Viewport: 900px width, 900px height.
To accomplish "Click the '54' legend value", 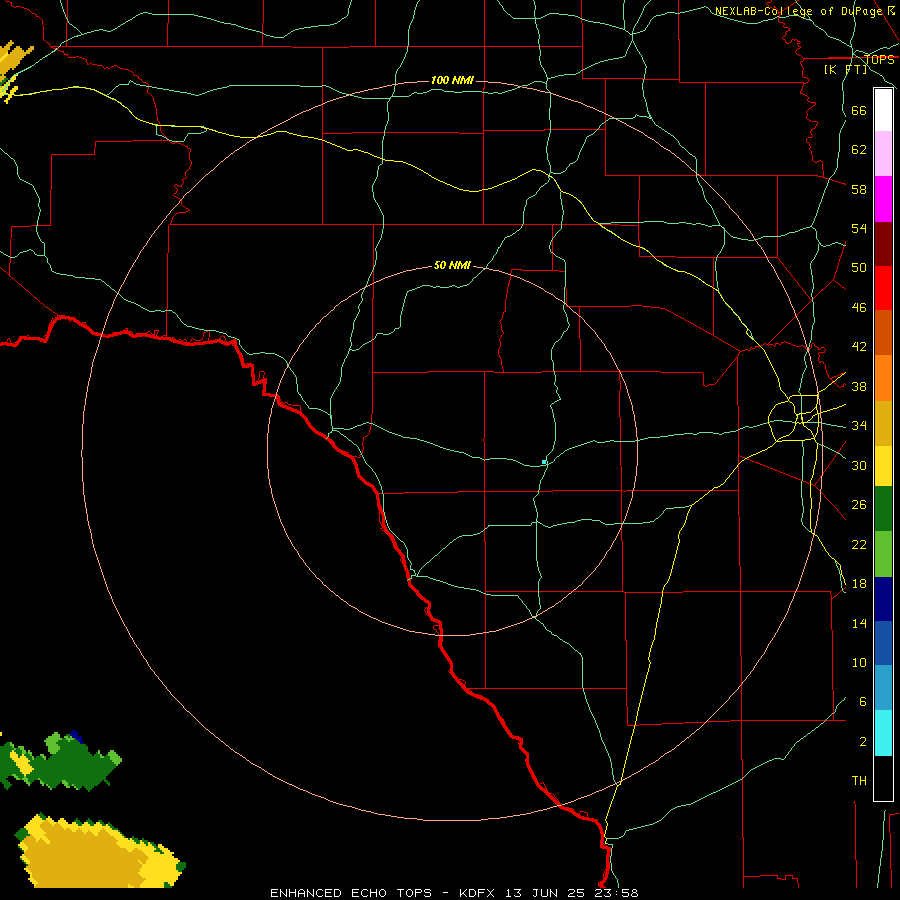I will tap(859, 228).
